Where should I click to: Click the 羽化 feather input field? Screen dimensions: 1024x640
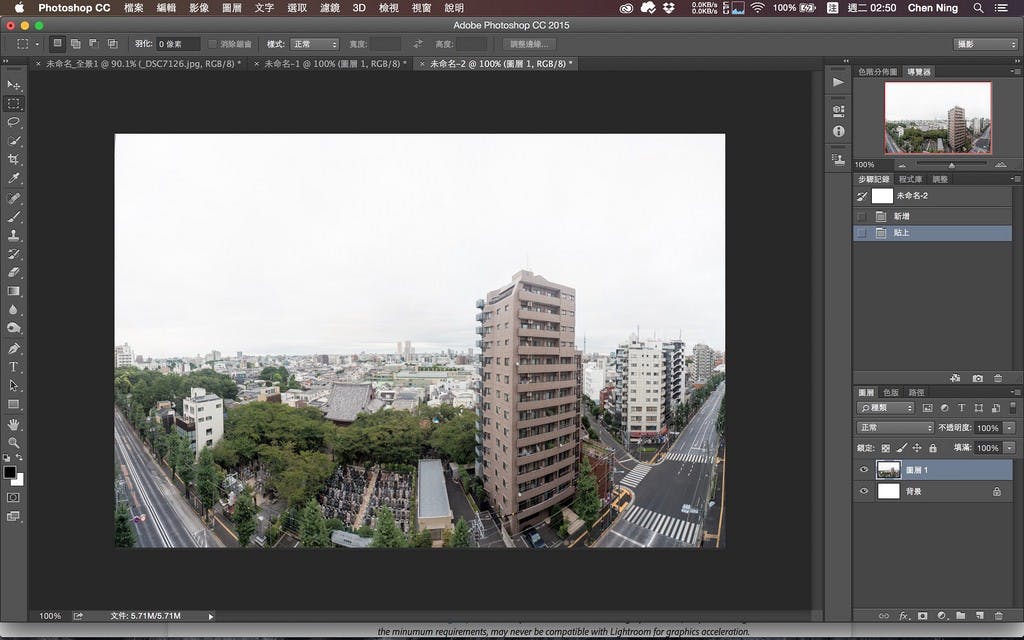pos(178,44)
